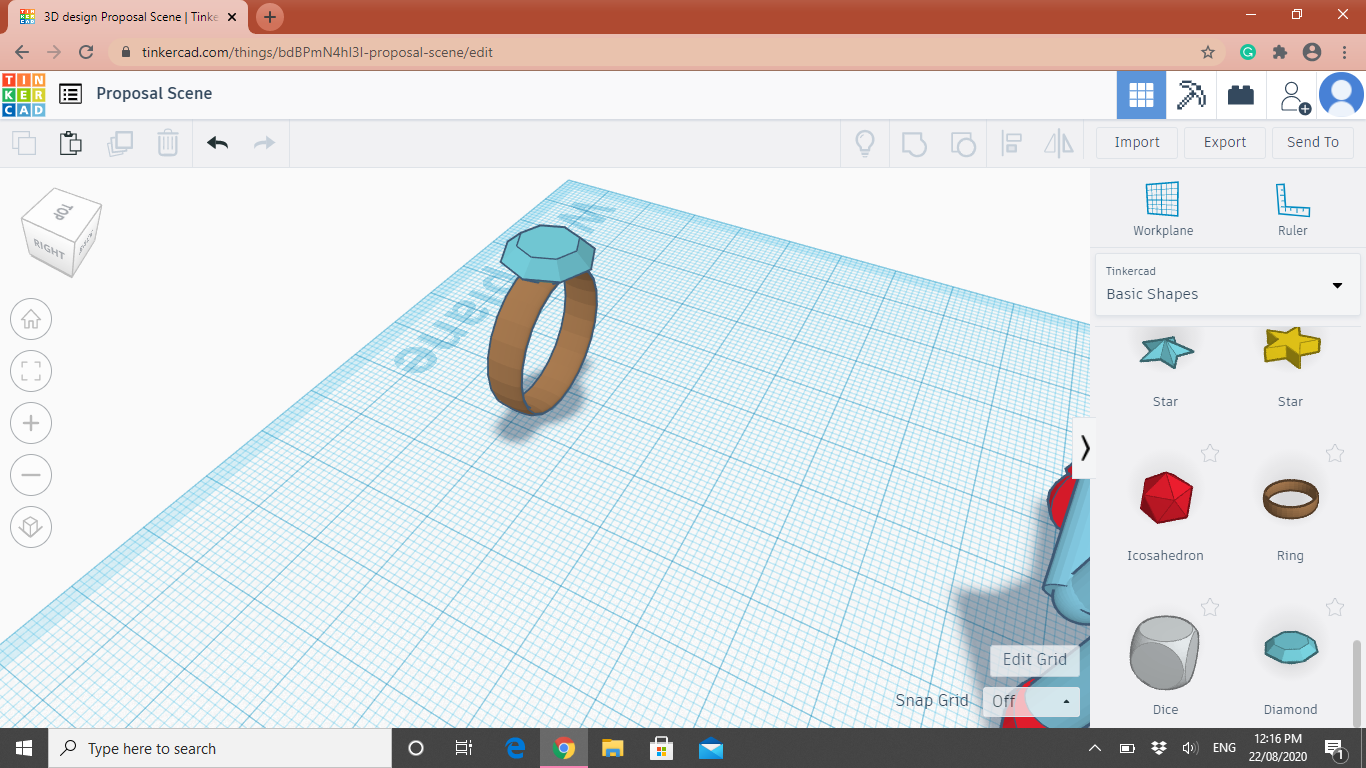Zoom in with the plus button
The width and height of the screenshot is (1366, 768).
(31, 423)
